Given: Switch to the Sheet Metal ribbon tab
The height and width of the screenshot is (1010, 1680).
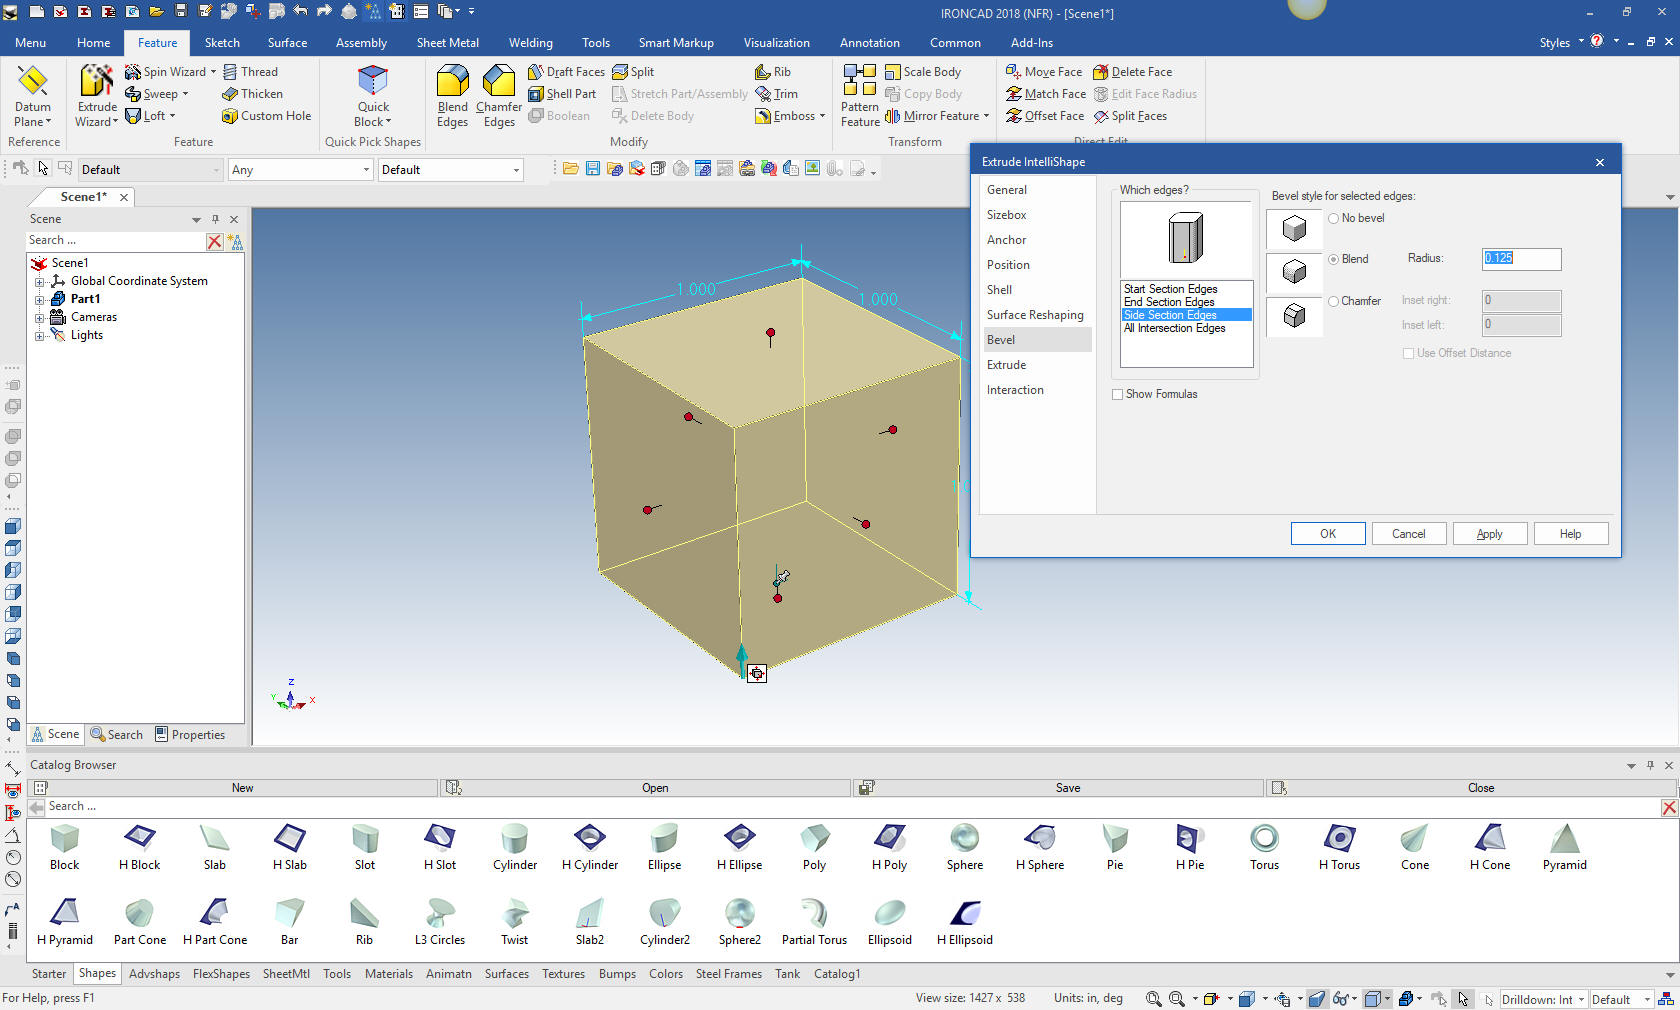Looking at the screenshot, I should (447, 43).
